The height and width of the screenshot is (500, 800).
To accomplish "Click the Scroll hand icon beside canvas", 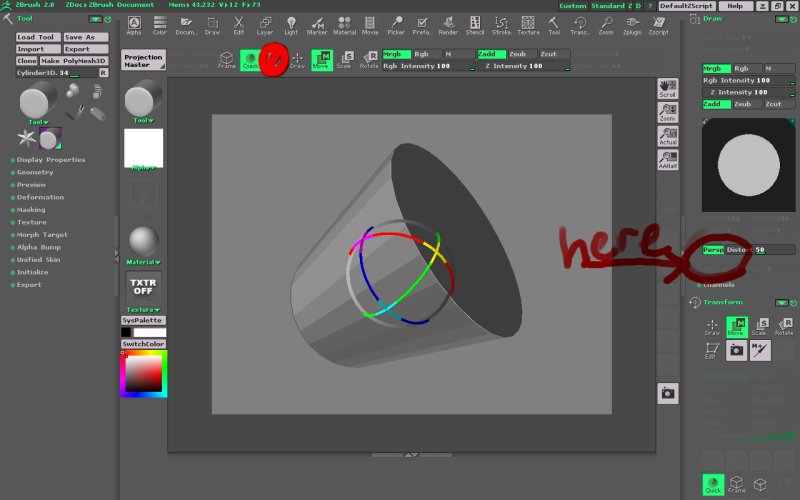I will [x=667, y=88].
